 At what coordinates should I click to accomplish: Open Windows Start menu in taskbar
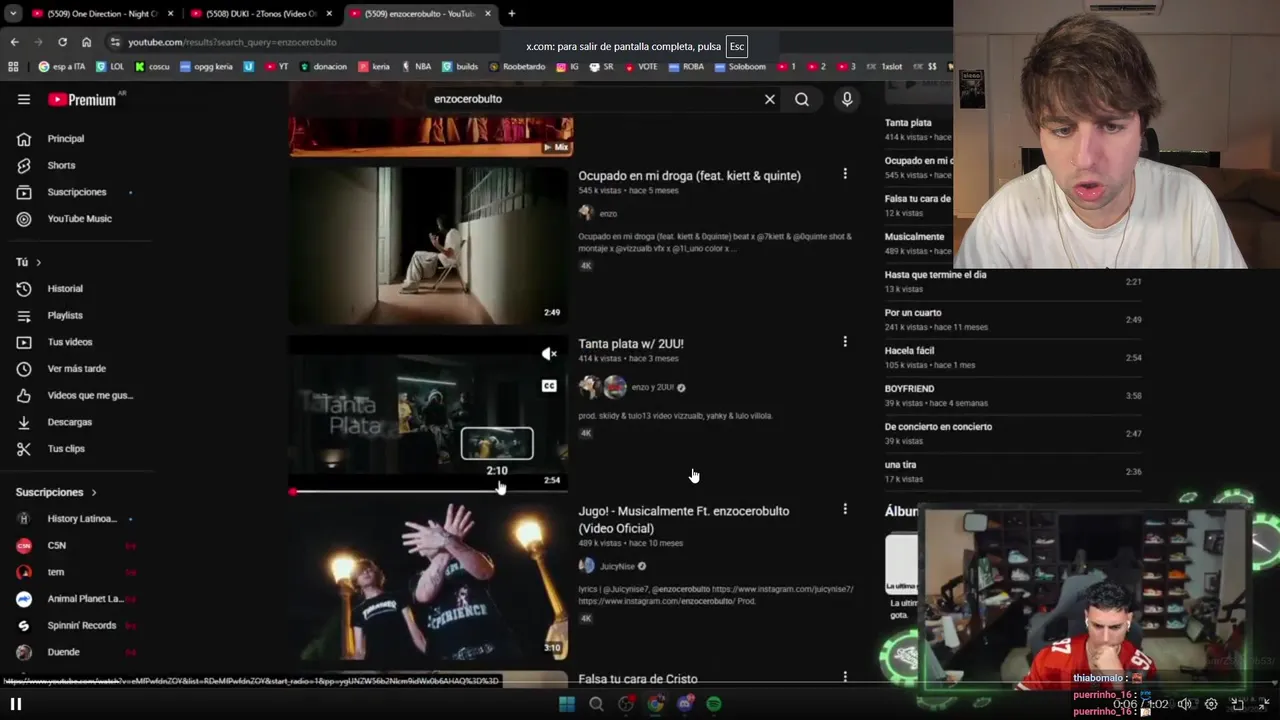(x=567, y=704)
